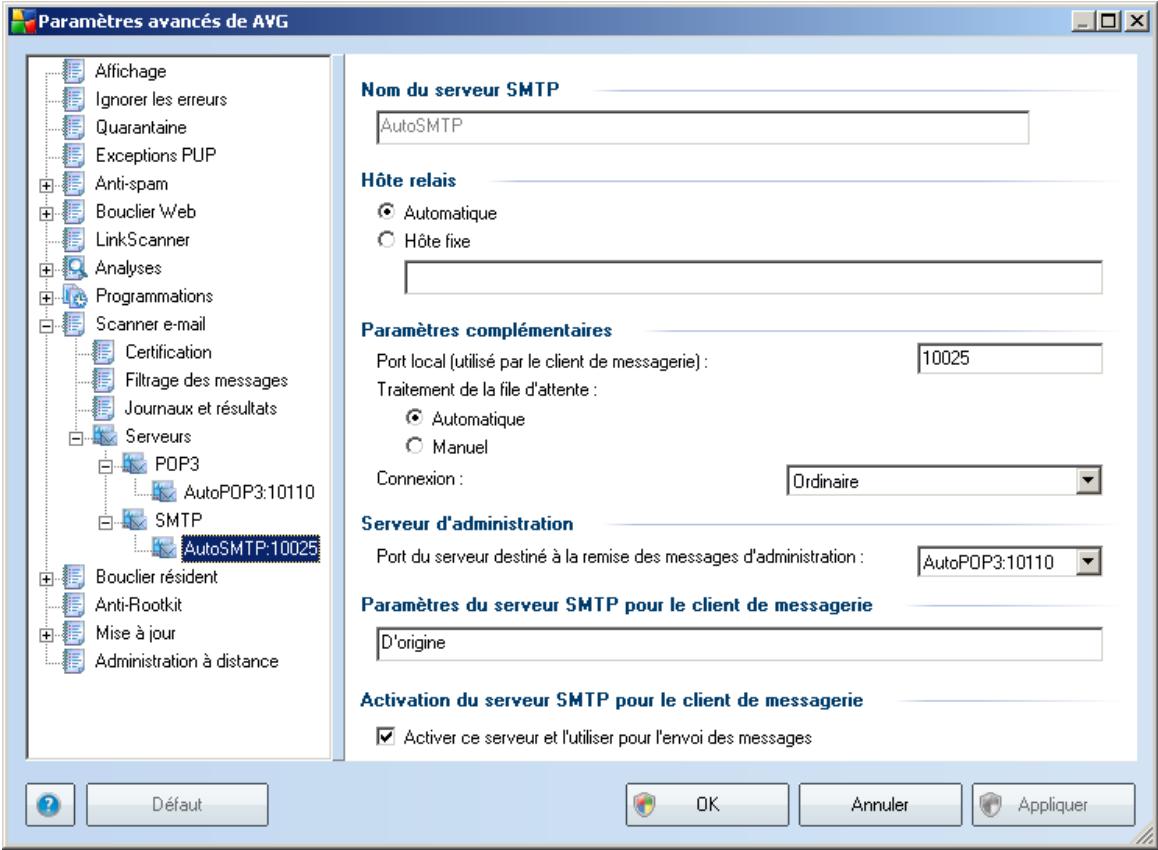Toggle Activer ce serveur checkbox
The image size is (1158, 850).
click(386, 736)
